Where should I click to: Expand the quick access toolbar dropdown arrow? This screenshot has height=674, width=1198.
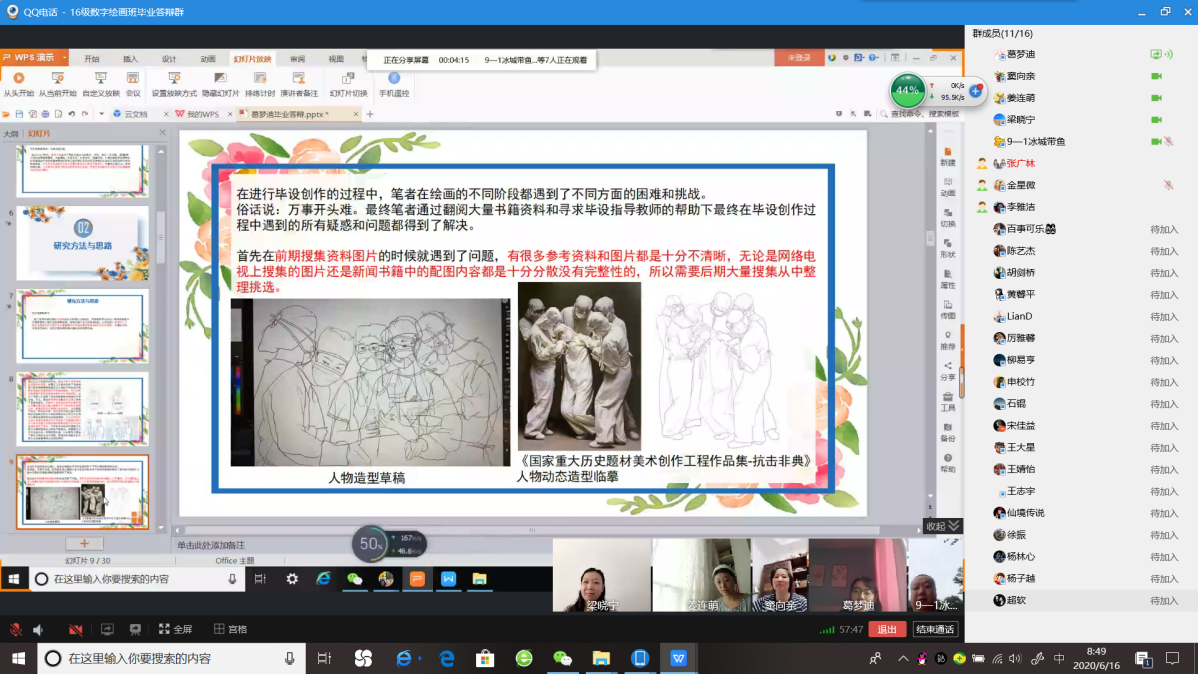(101, 114)
